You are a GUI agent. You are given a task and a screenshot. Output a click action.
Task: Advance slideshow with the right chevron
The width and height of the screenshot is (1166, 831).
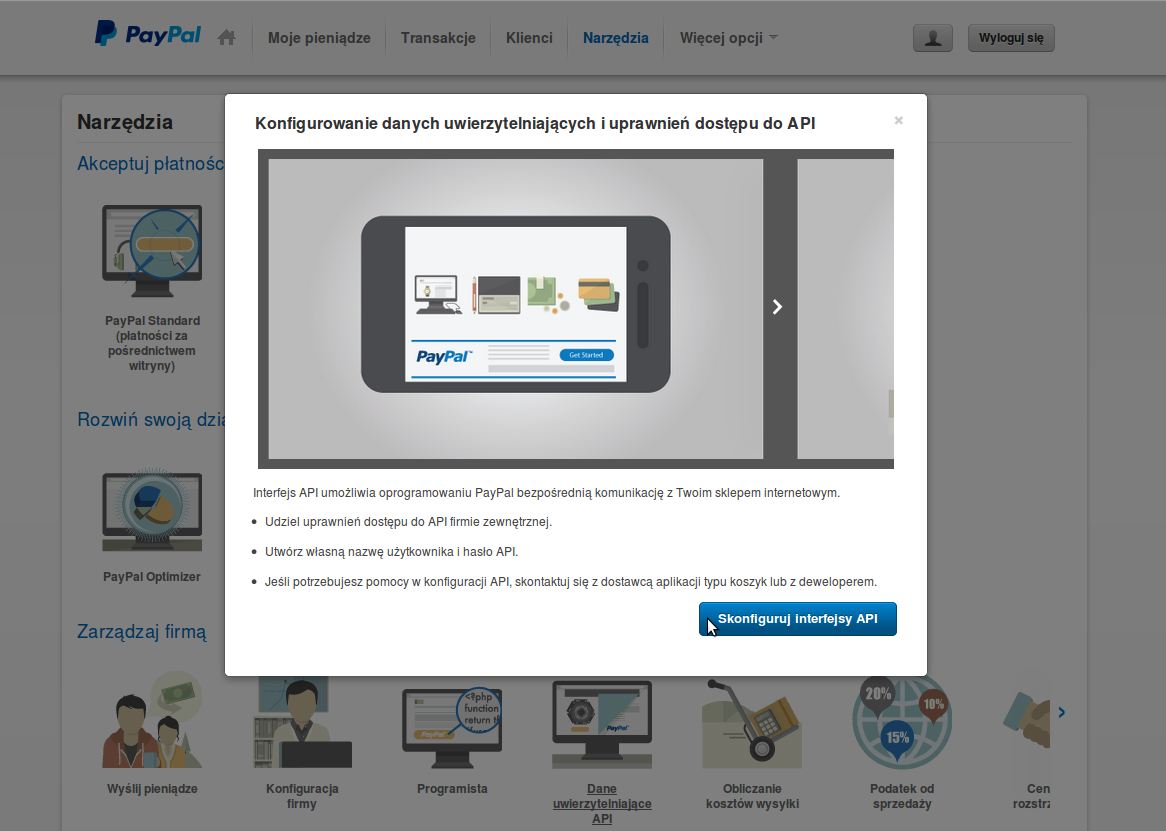777,307
